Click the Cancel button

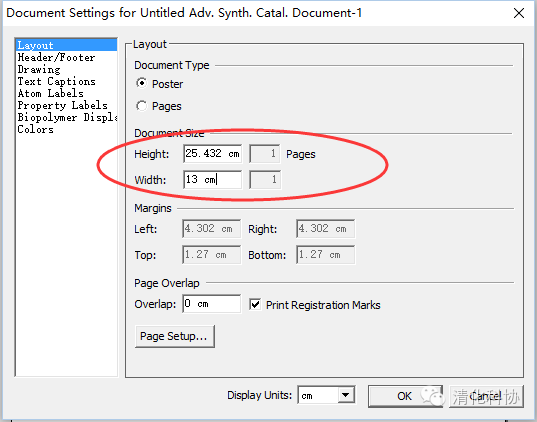click(x=486, y=396)
